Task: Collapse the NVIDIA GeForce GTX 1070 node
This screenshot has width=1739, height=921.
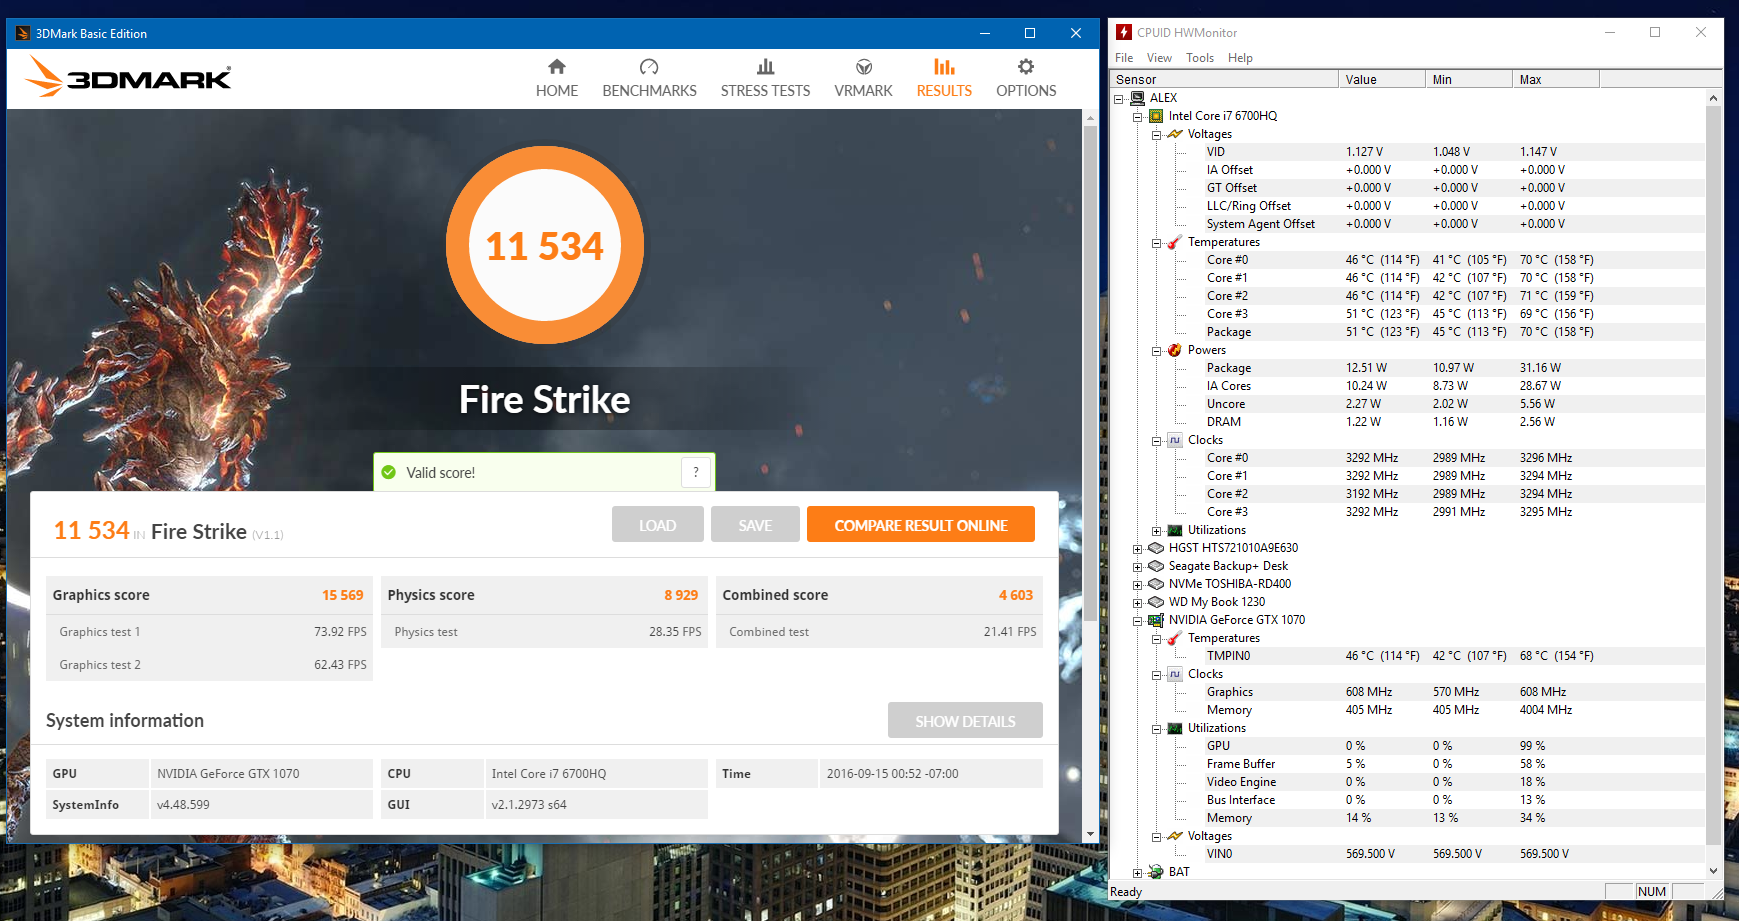Action: 1137,620
